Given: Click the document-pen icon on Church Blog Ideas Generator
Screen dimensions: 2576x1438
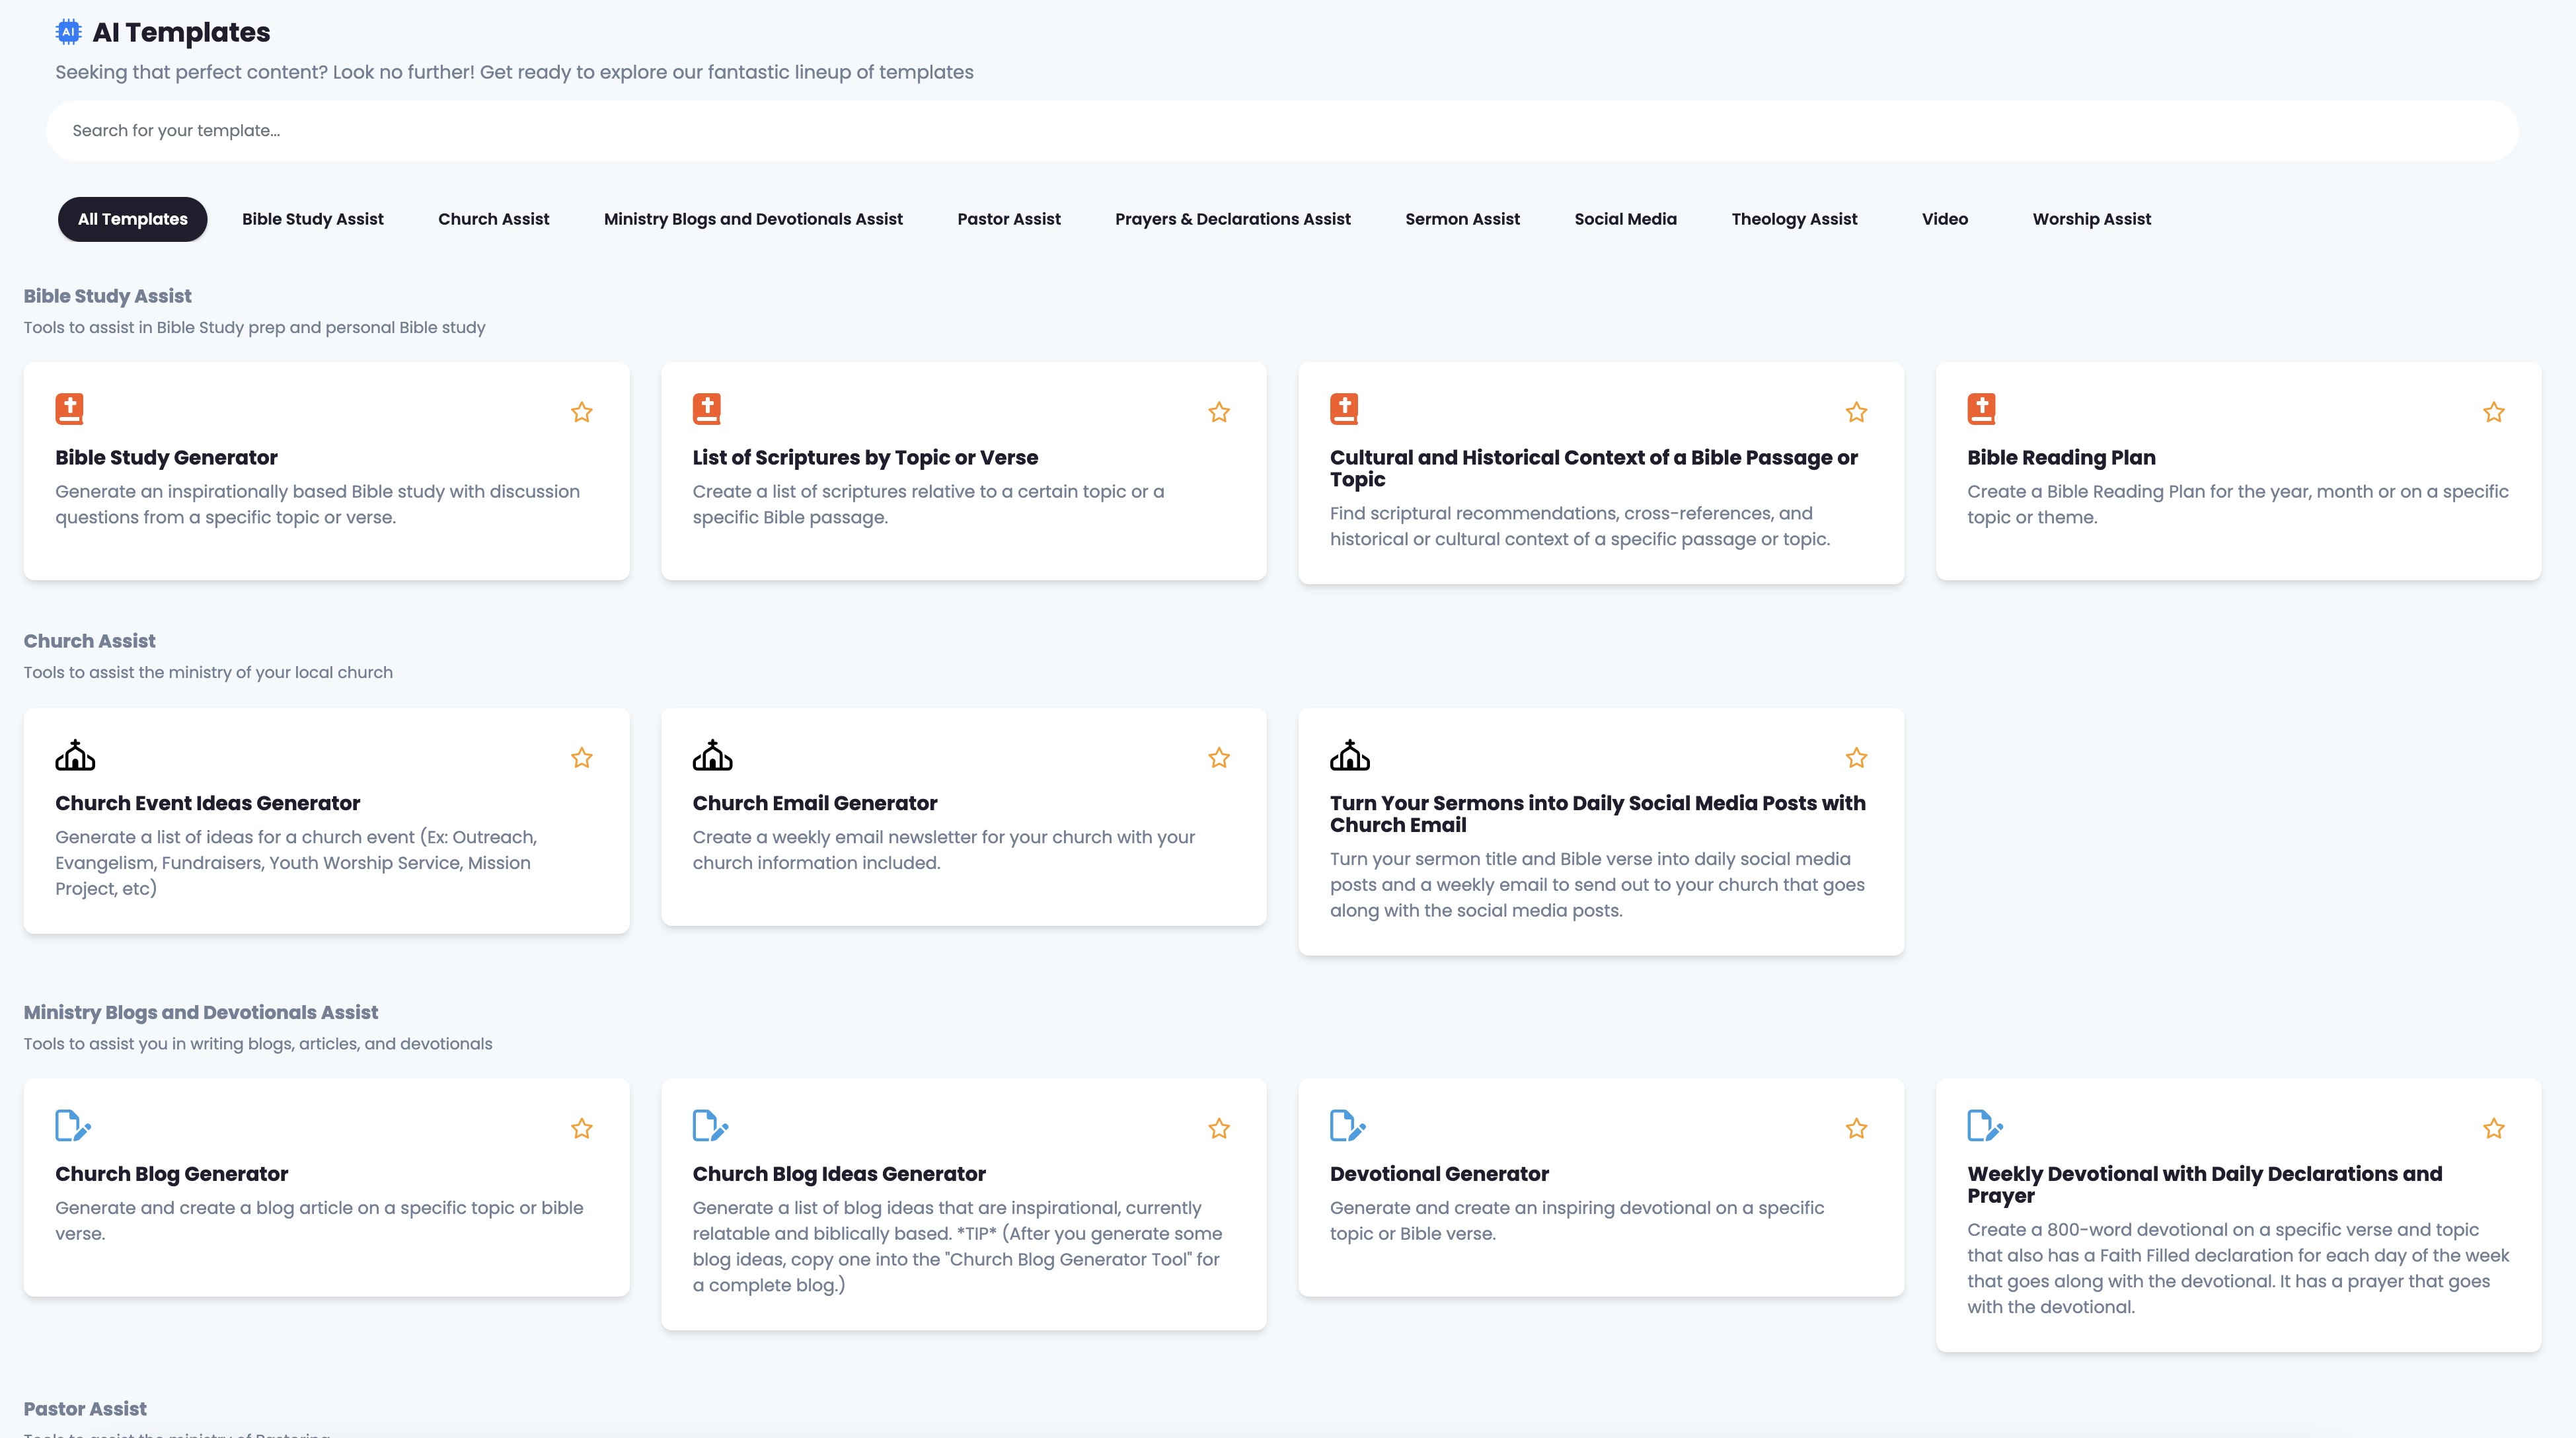Looking at the screenshot, I should pyautogui.click(x=710, y=1126).
